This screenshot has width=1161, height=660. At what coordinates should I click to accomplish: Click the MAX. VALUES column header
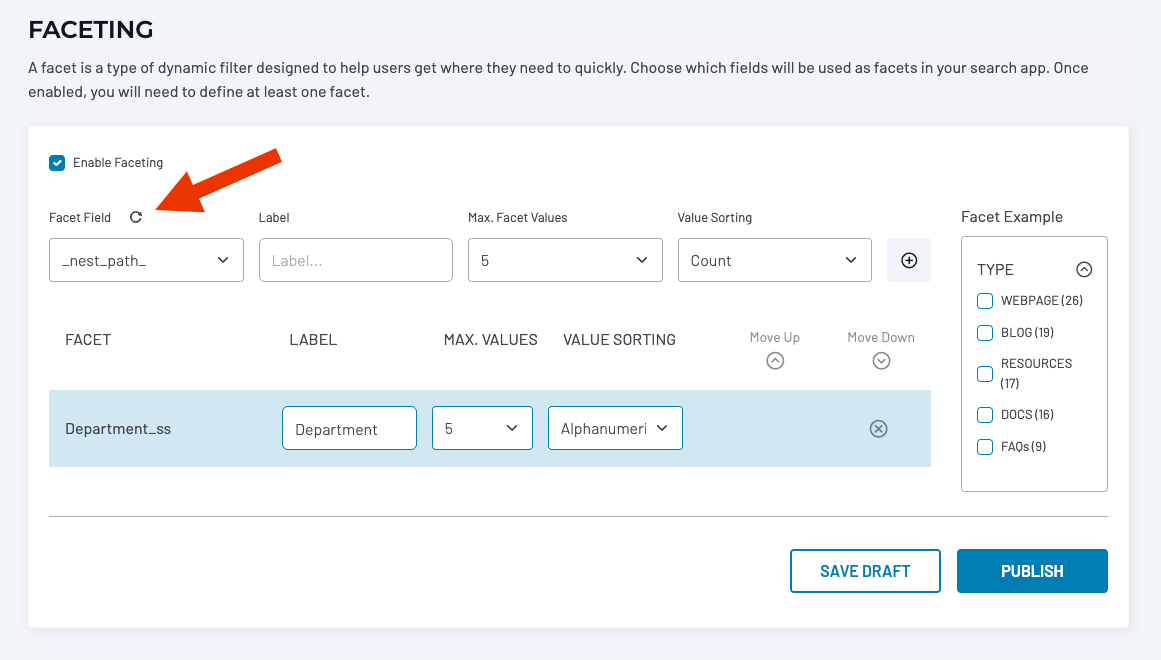[x=490, y=340]
